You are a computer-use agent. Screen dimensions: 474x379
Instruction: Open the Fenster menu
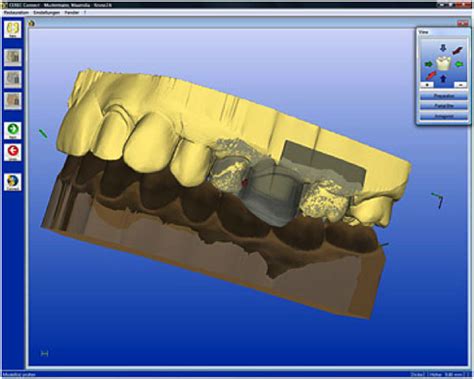click(x=72, y=13)
